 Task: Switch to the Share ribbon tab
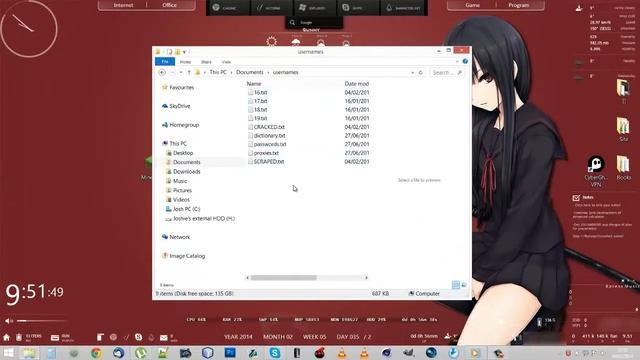[x=206, y=62]
